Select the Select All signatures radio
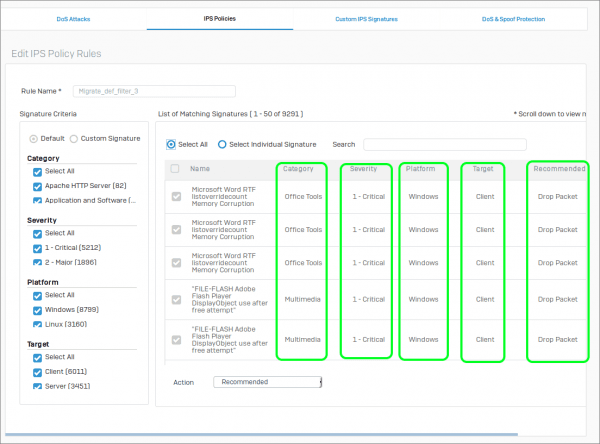 (x=171, y=144)
